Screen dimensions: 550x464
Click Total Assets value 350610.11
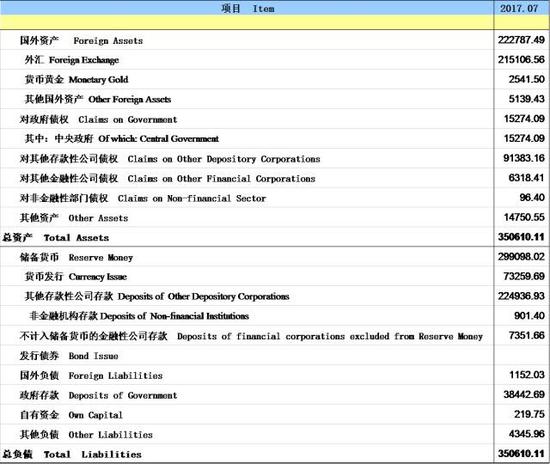coord(521,237)
